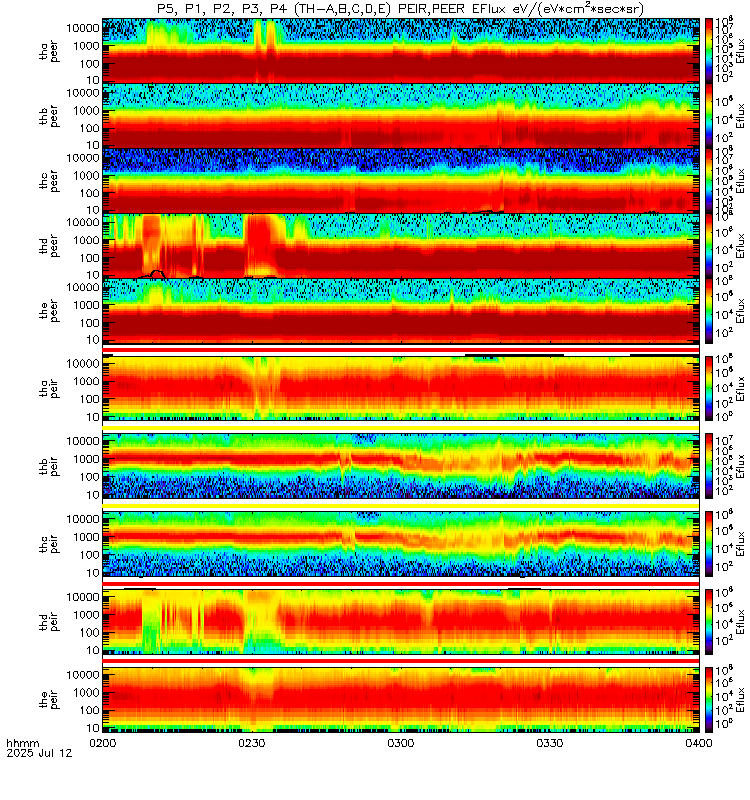Click the thb peir Eflux color bar

click(709, 465)
